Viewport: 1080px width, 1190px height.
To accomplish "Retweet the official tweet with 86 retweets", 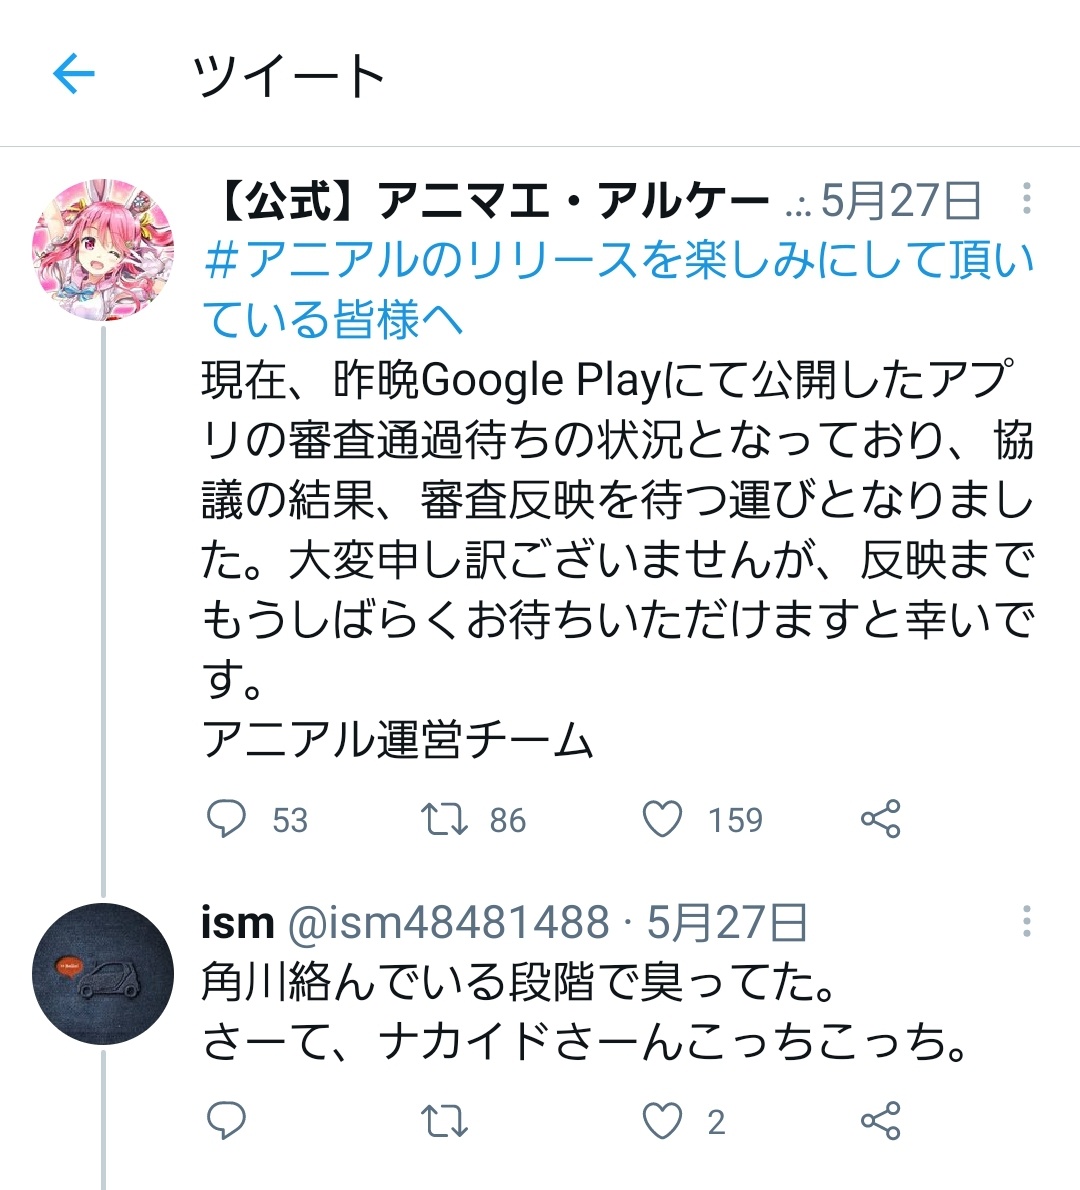I will 445,820.
